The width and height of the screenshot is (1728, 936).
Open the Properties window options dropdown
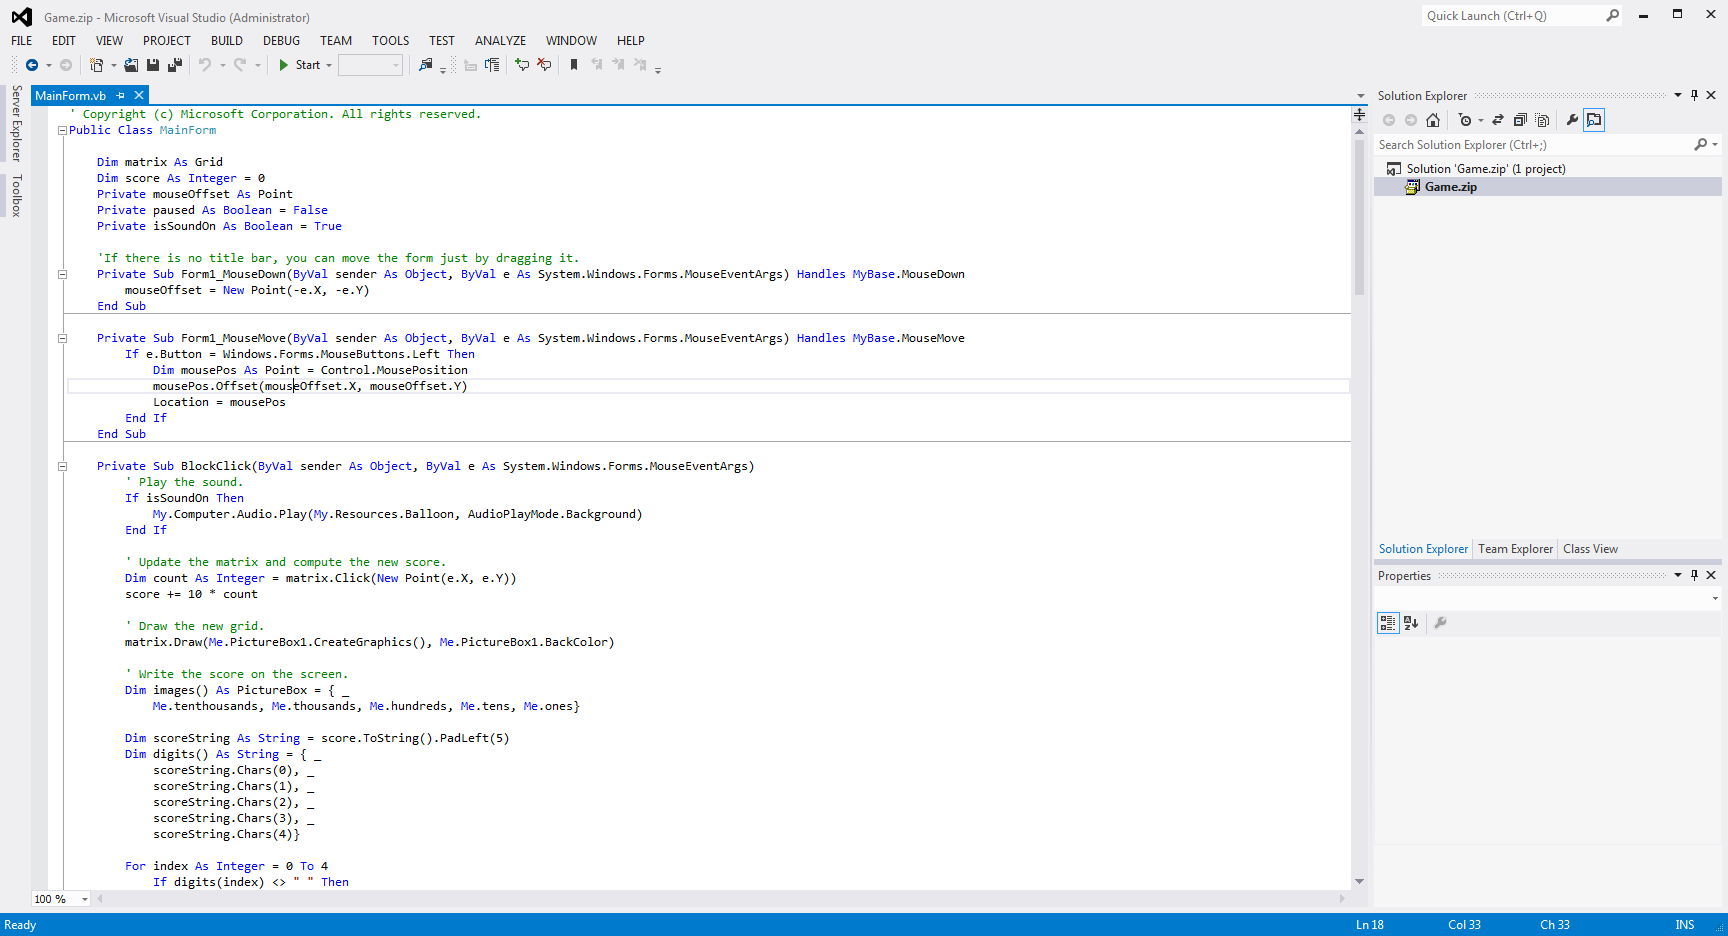1677,576
